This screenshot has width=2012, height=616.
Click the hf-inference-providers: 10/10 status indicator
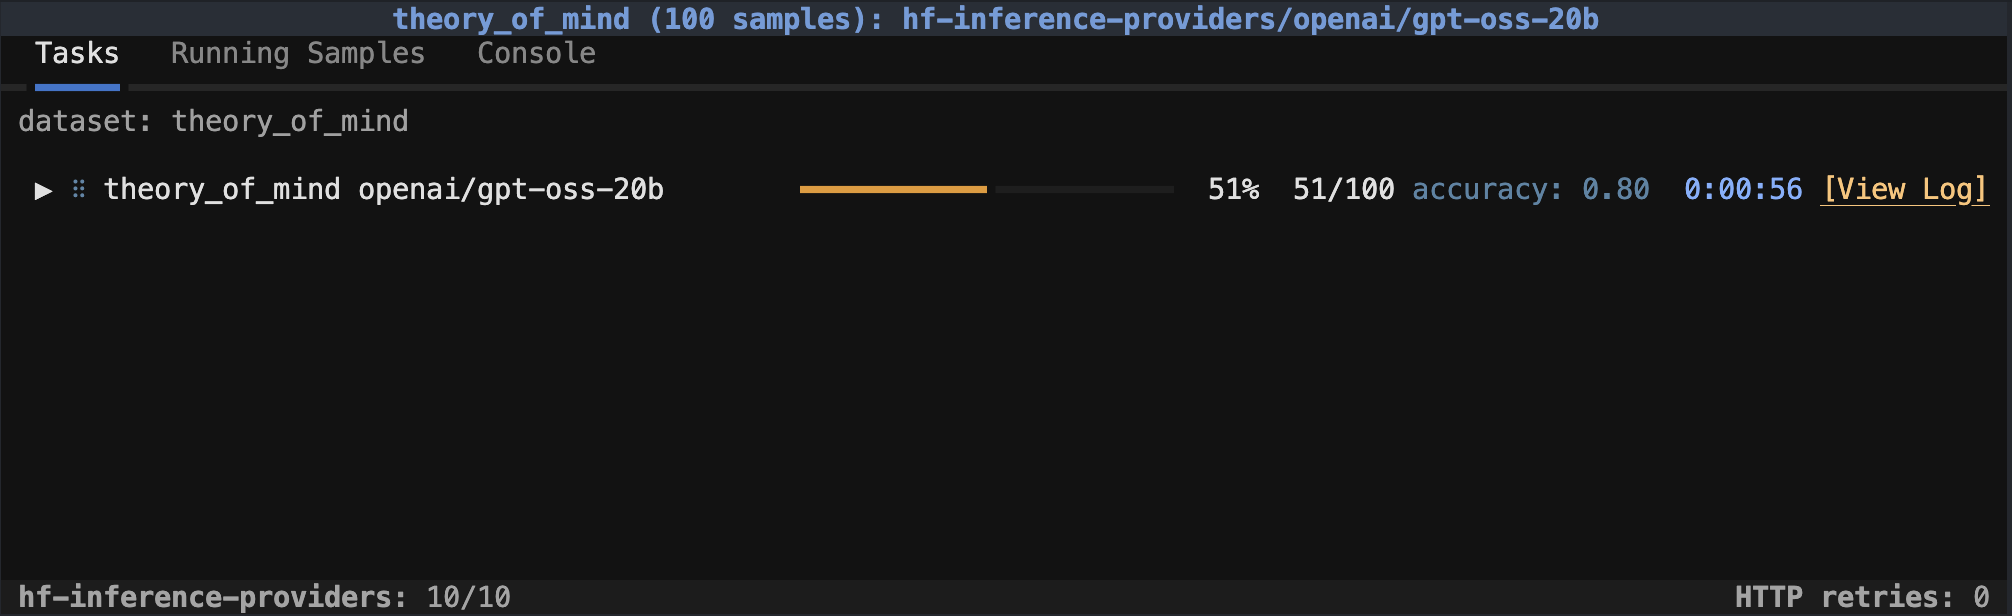(266, 595)
